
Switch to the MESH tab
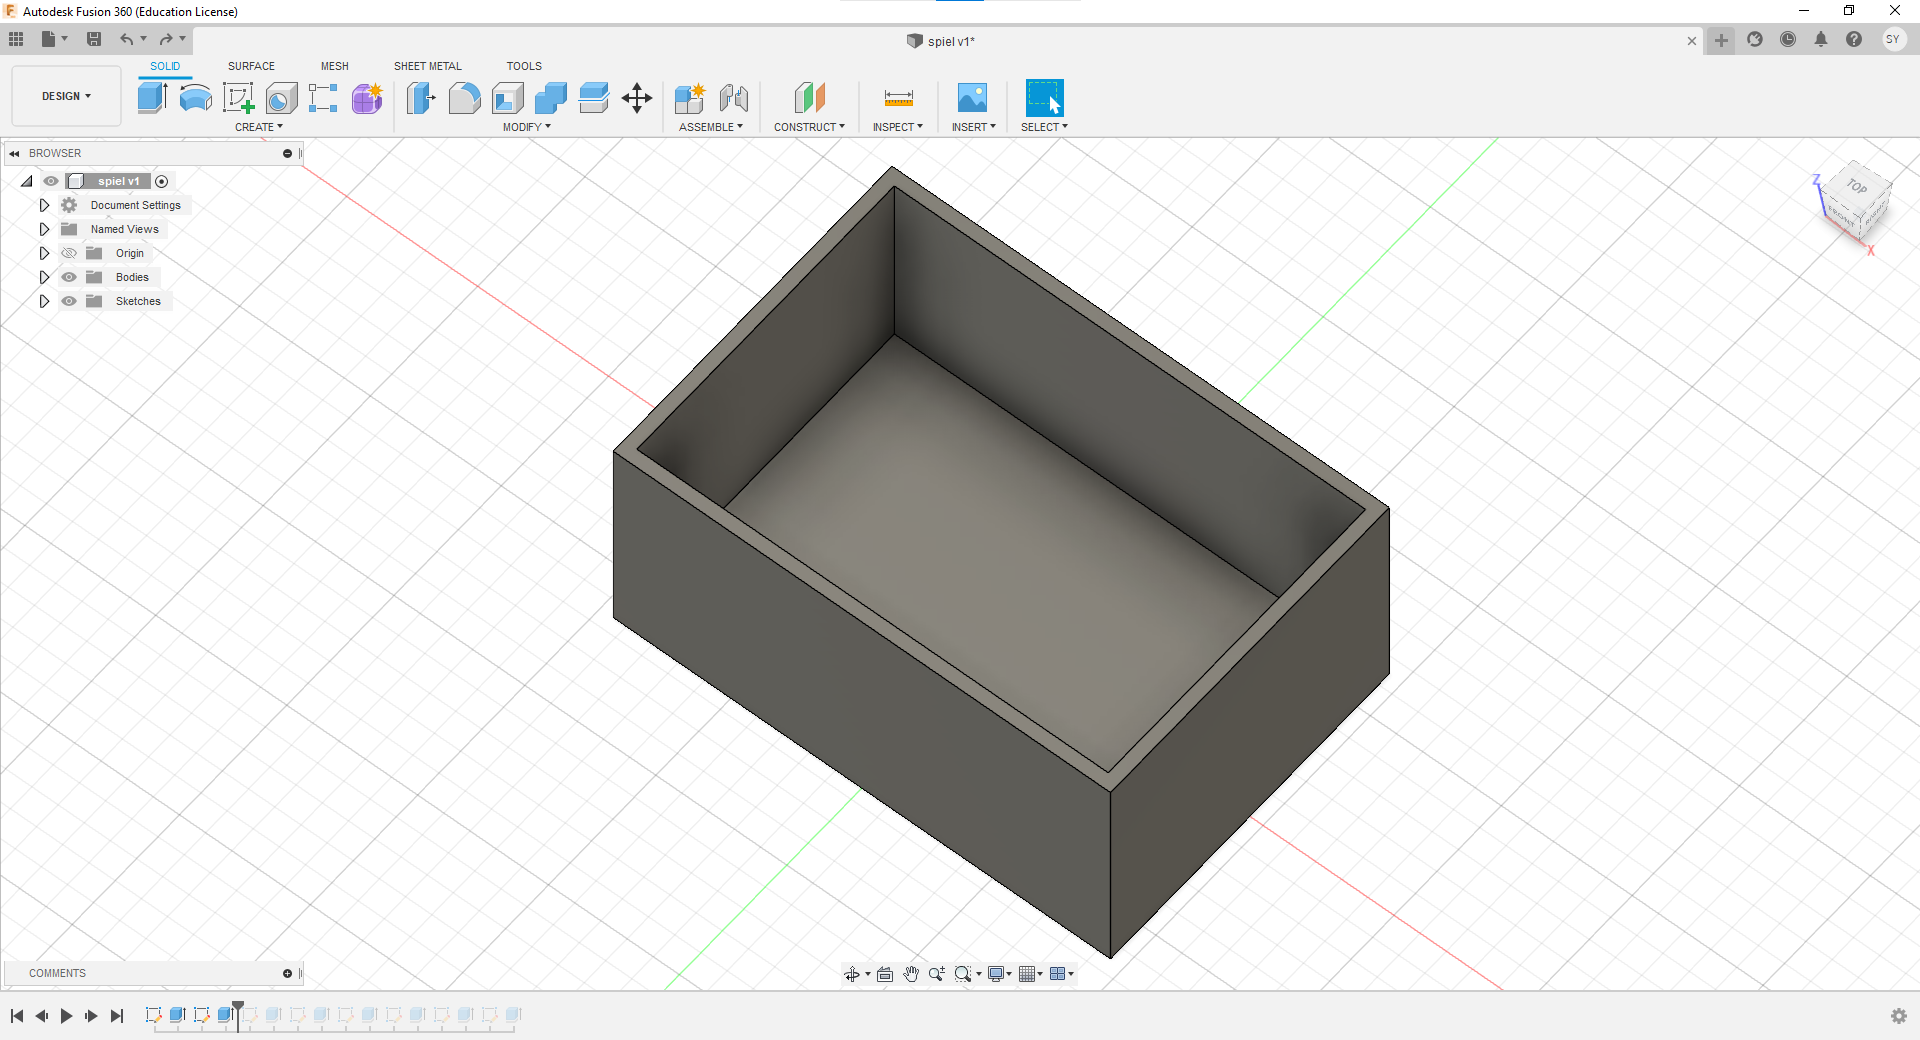pyautogui.click(x=335, y=66)
